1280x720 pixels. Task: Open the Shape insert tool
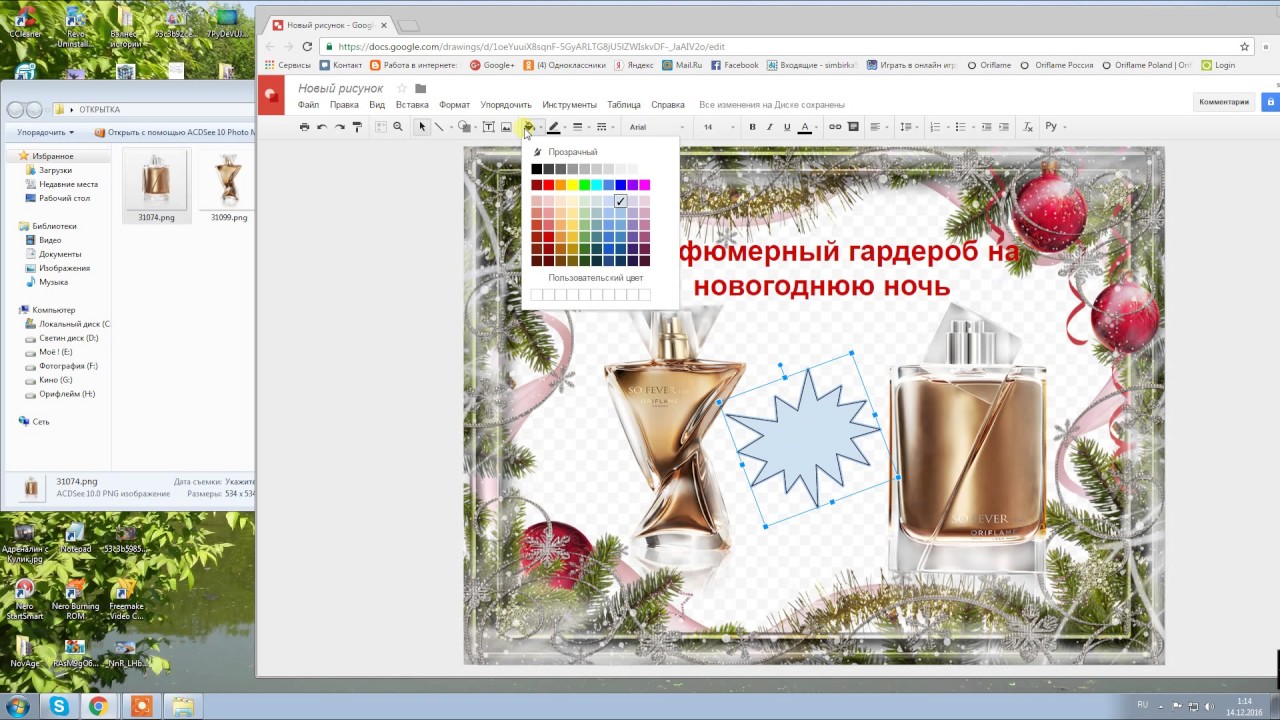point(465,127)
